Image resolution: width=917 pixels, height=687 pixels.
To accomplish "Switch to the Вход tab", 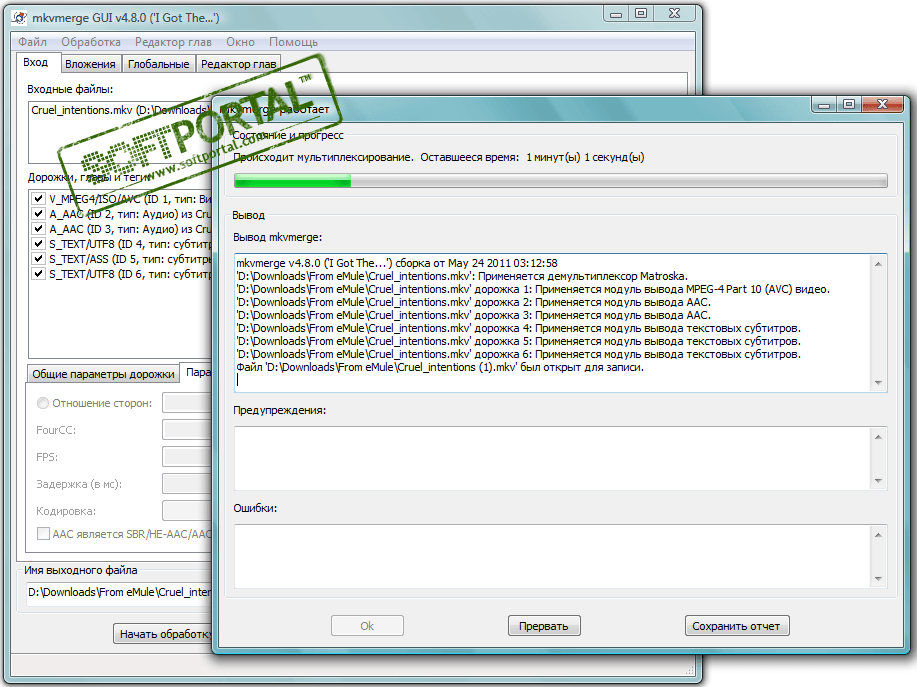I will click(x=36, y=63).
